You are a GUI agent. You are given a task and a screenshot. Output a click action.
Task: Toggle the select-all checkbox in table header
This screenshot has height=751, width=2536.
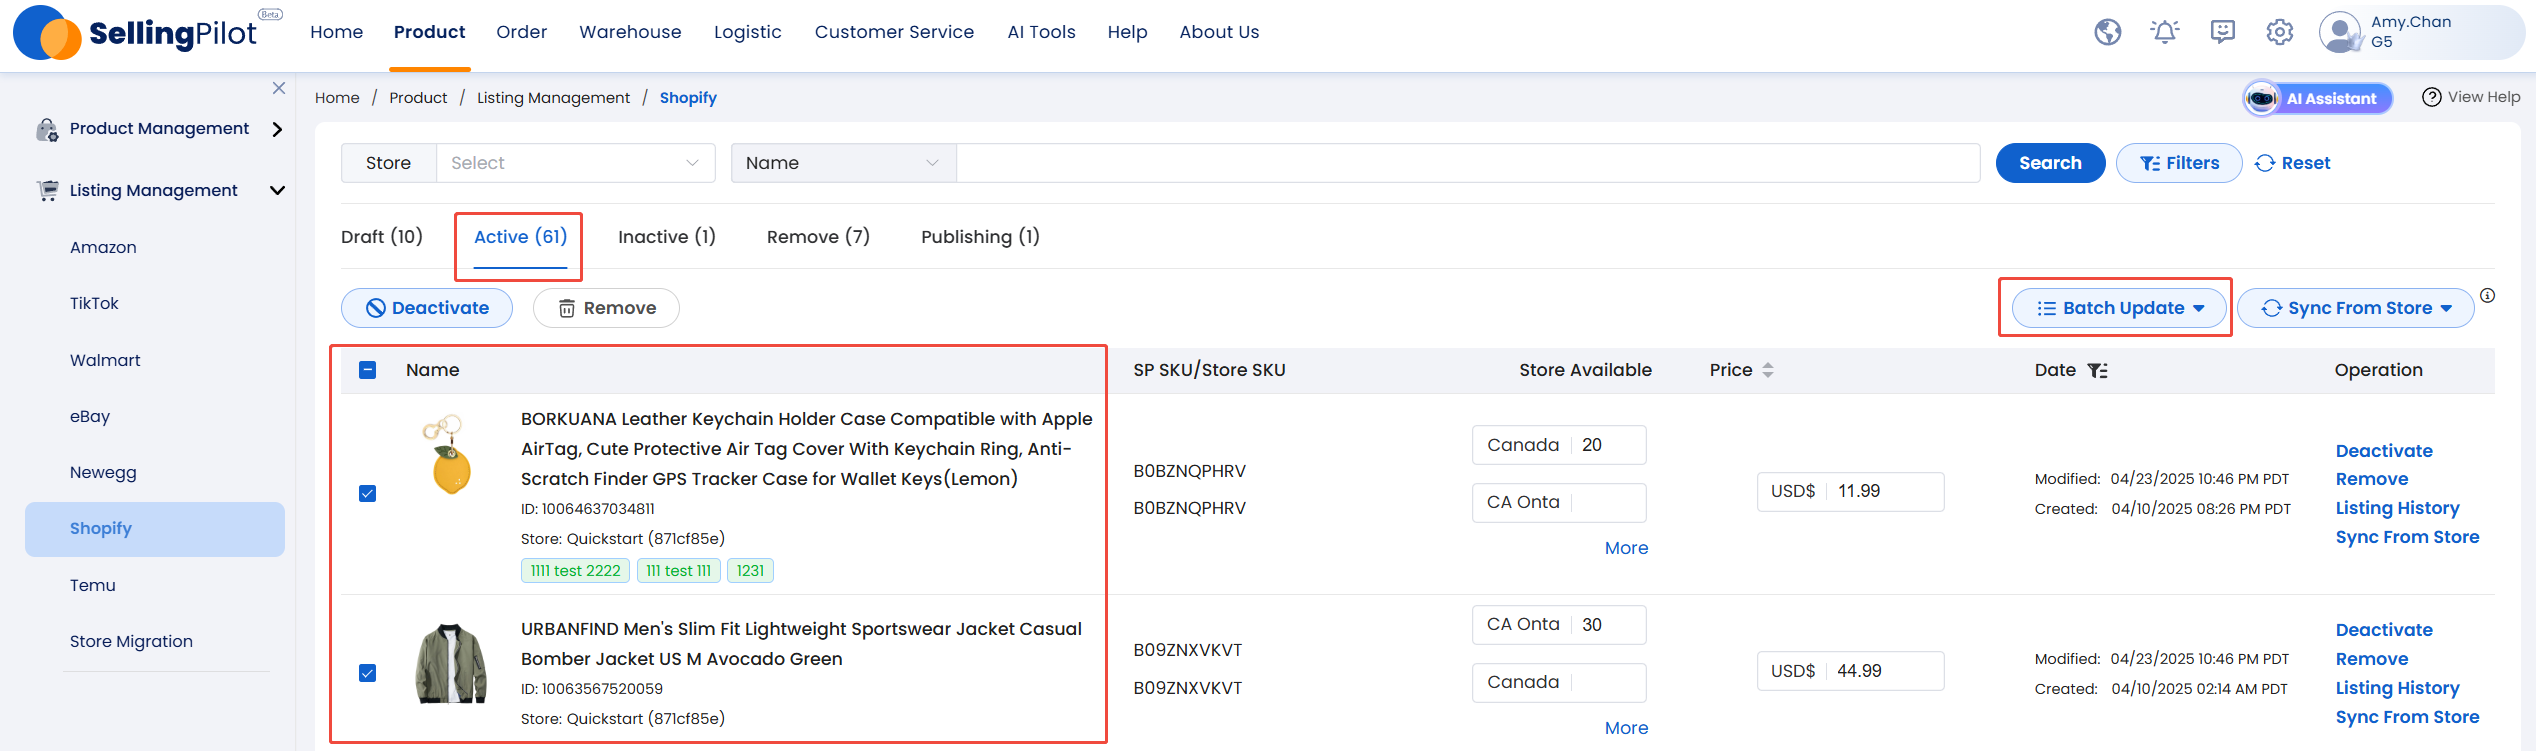[x=367, y=370]
